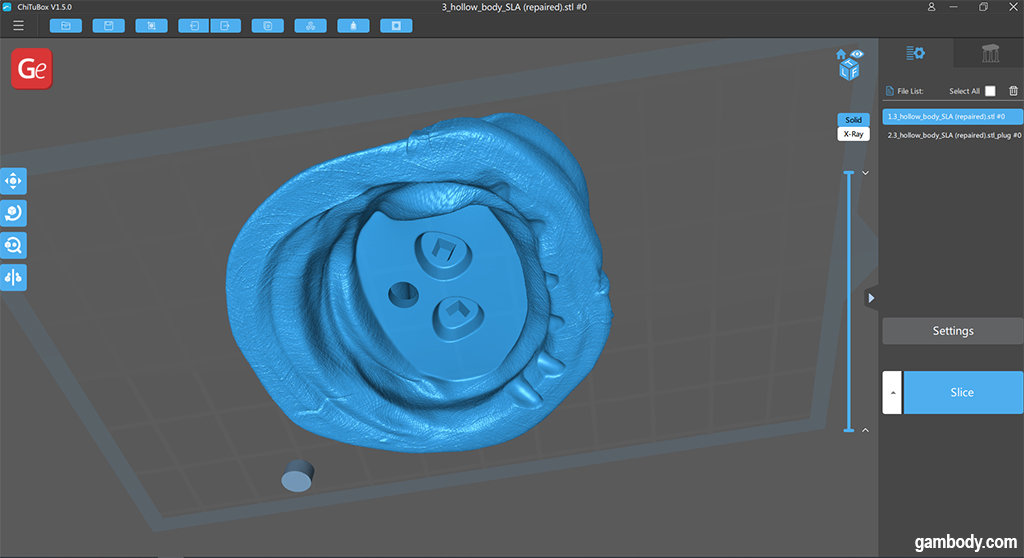
Task: Switch to X-Ray view mode
Action: coord(853,134)
